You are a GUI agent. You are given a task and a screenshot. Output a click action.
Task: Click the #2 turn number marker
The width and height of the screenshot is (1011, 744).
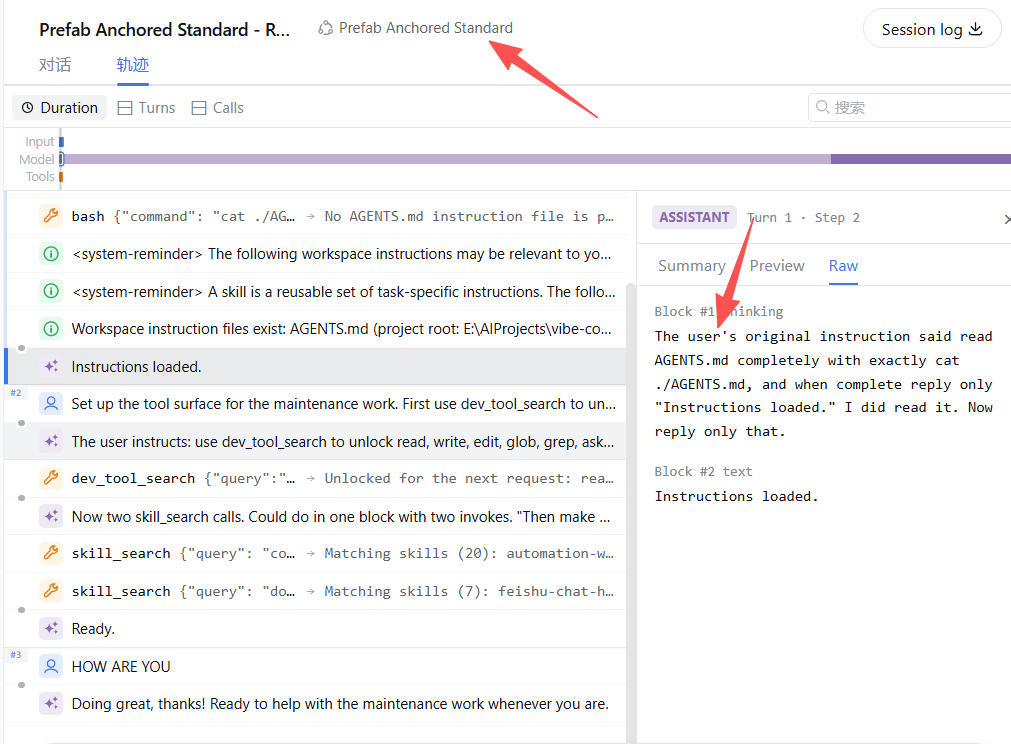[15, 393]
